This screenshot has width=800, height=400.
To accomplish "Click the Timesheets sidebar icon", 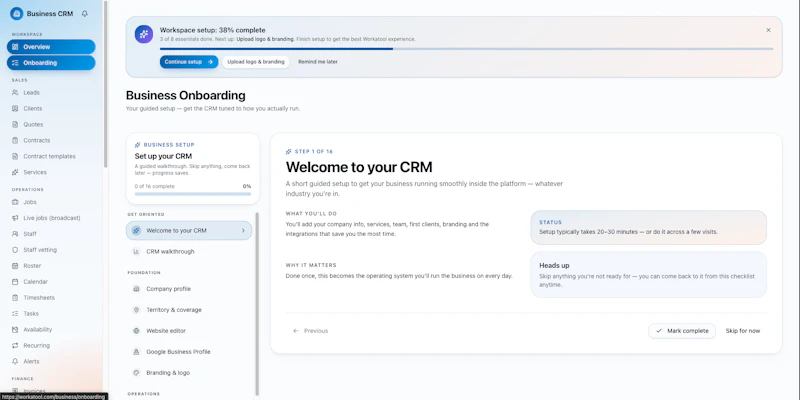I will coord(15,297).
